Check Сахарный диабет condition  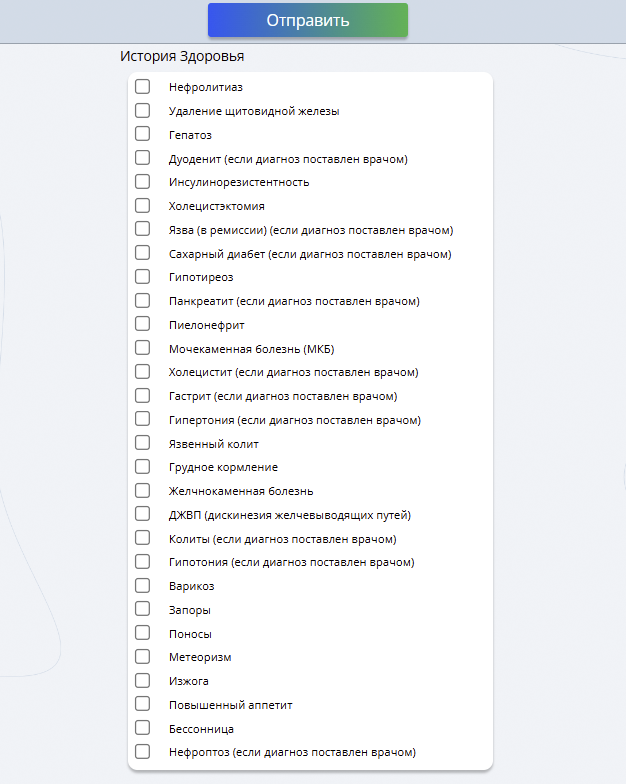tap(142, 253)
